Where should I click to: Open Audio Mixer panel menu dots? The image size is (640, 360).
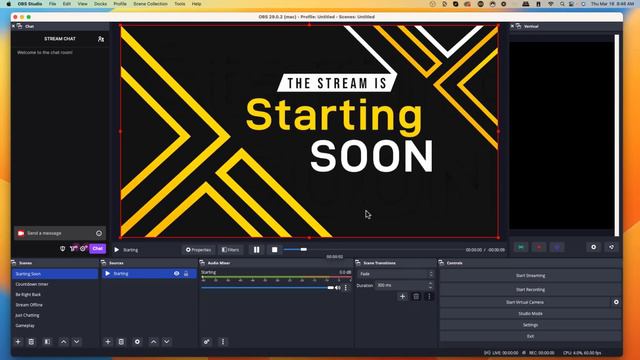(x=223, y=342)
